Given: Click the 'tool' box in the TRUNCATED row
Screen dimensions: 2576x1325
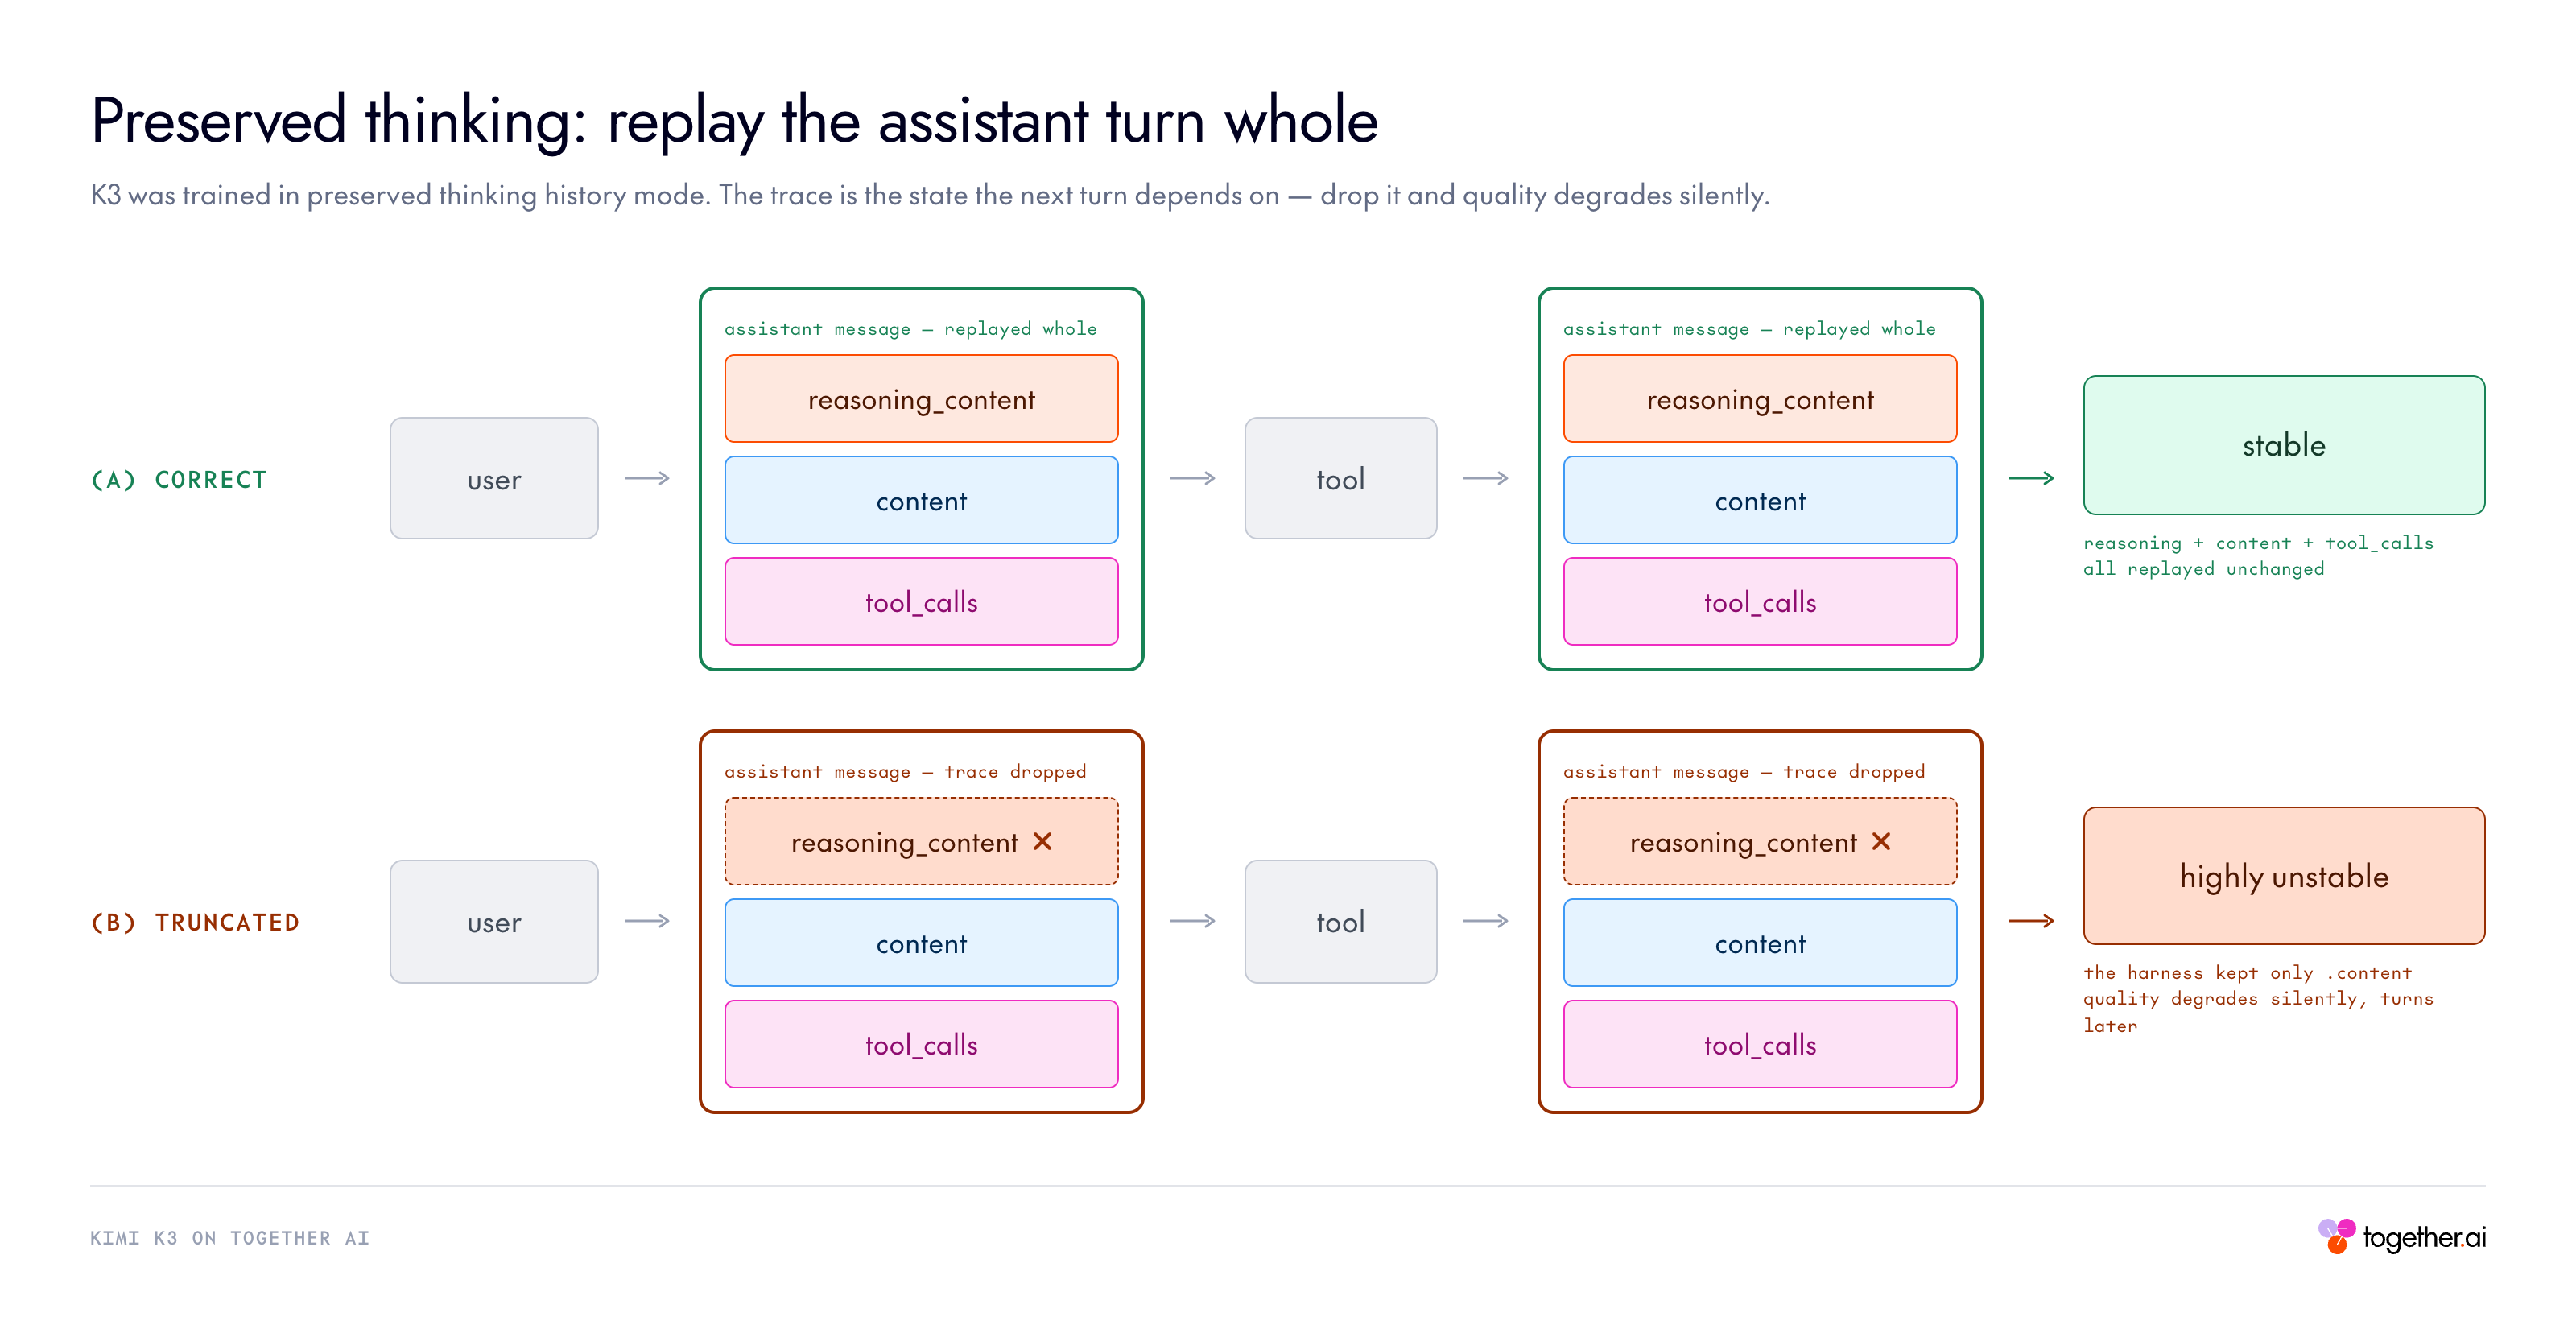Looking at the screenshot, I should (x=1340, y=921).
